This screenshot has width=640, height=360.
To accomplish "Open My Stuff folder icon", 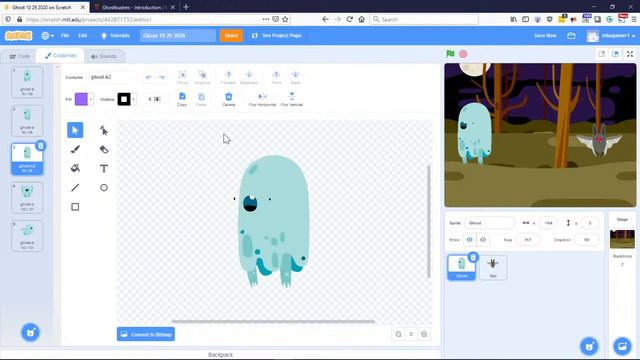I will 571,36.
